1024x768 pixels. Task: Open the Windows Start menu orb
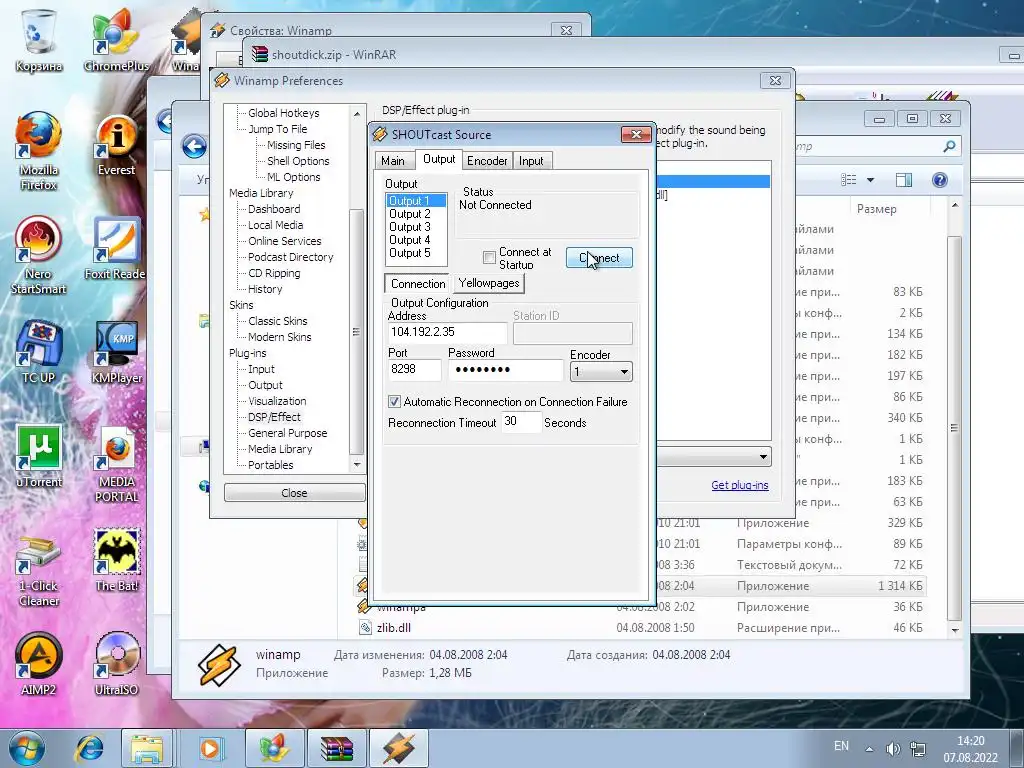(26, 748)
